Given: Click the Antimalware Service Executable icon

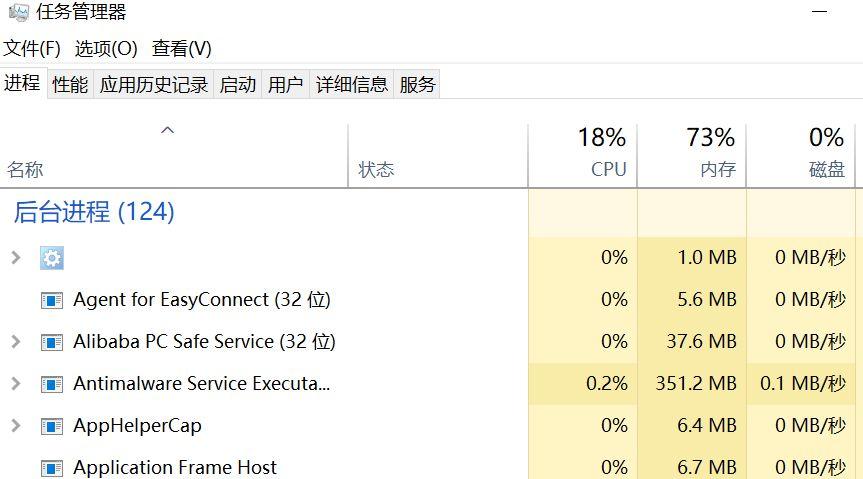Looking at the screenshot, I should [52, 384].
